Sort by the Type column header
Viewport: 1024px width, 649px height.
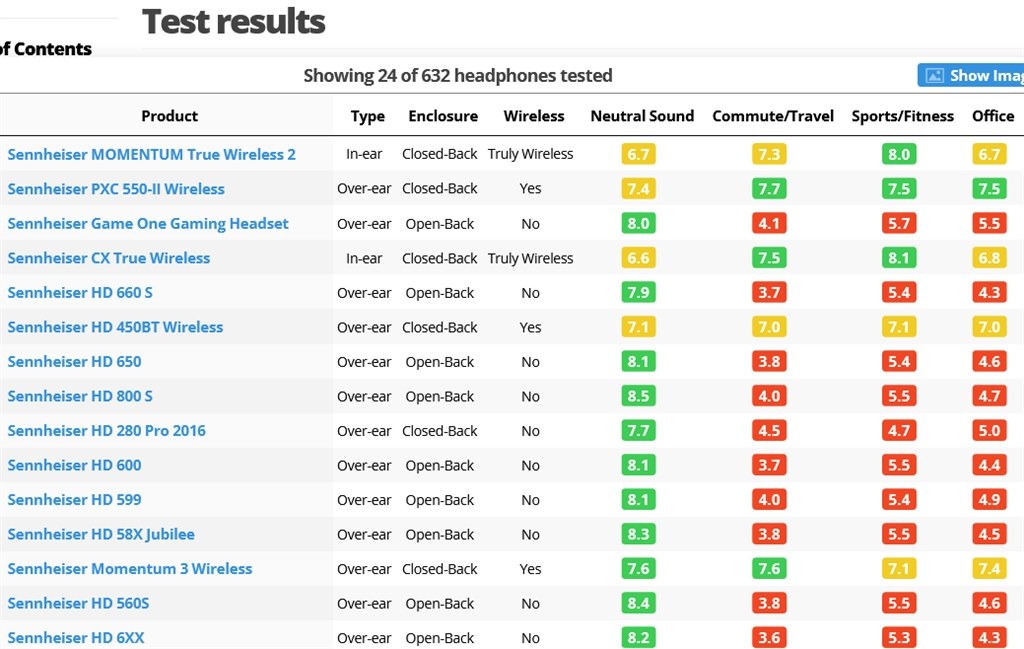367,116
